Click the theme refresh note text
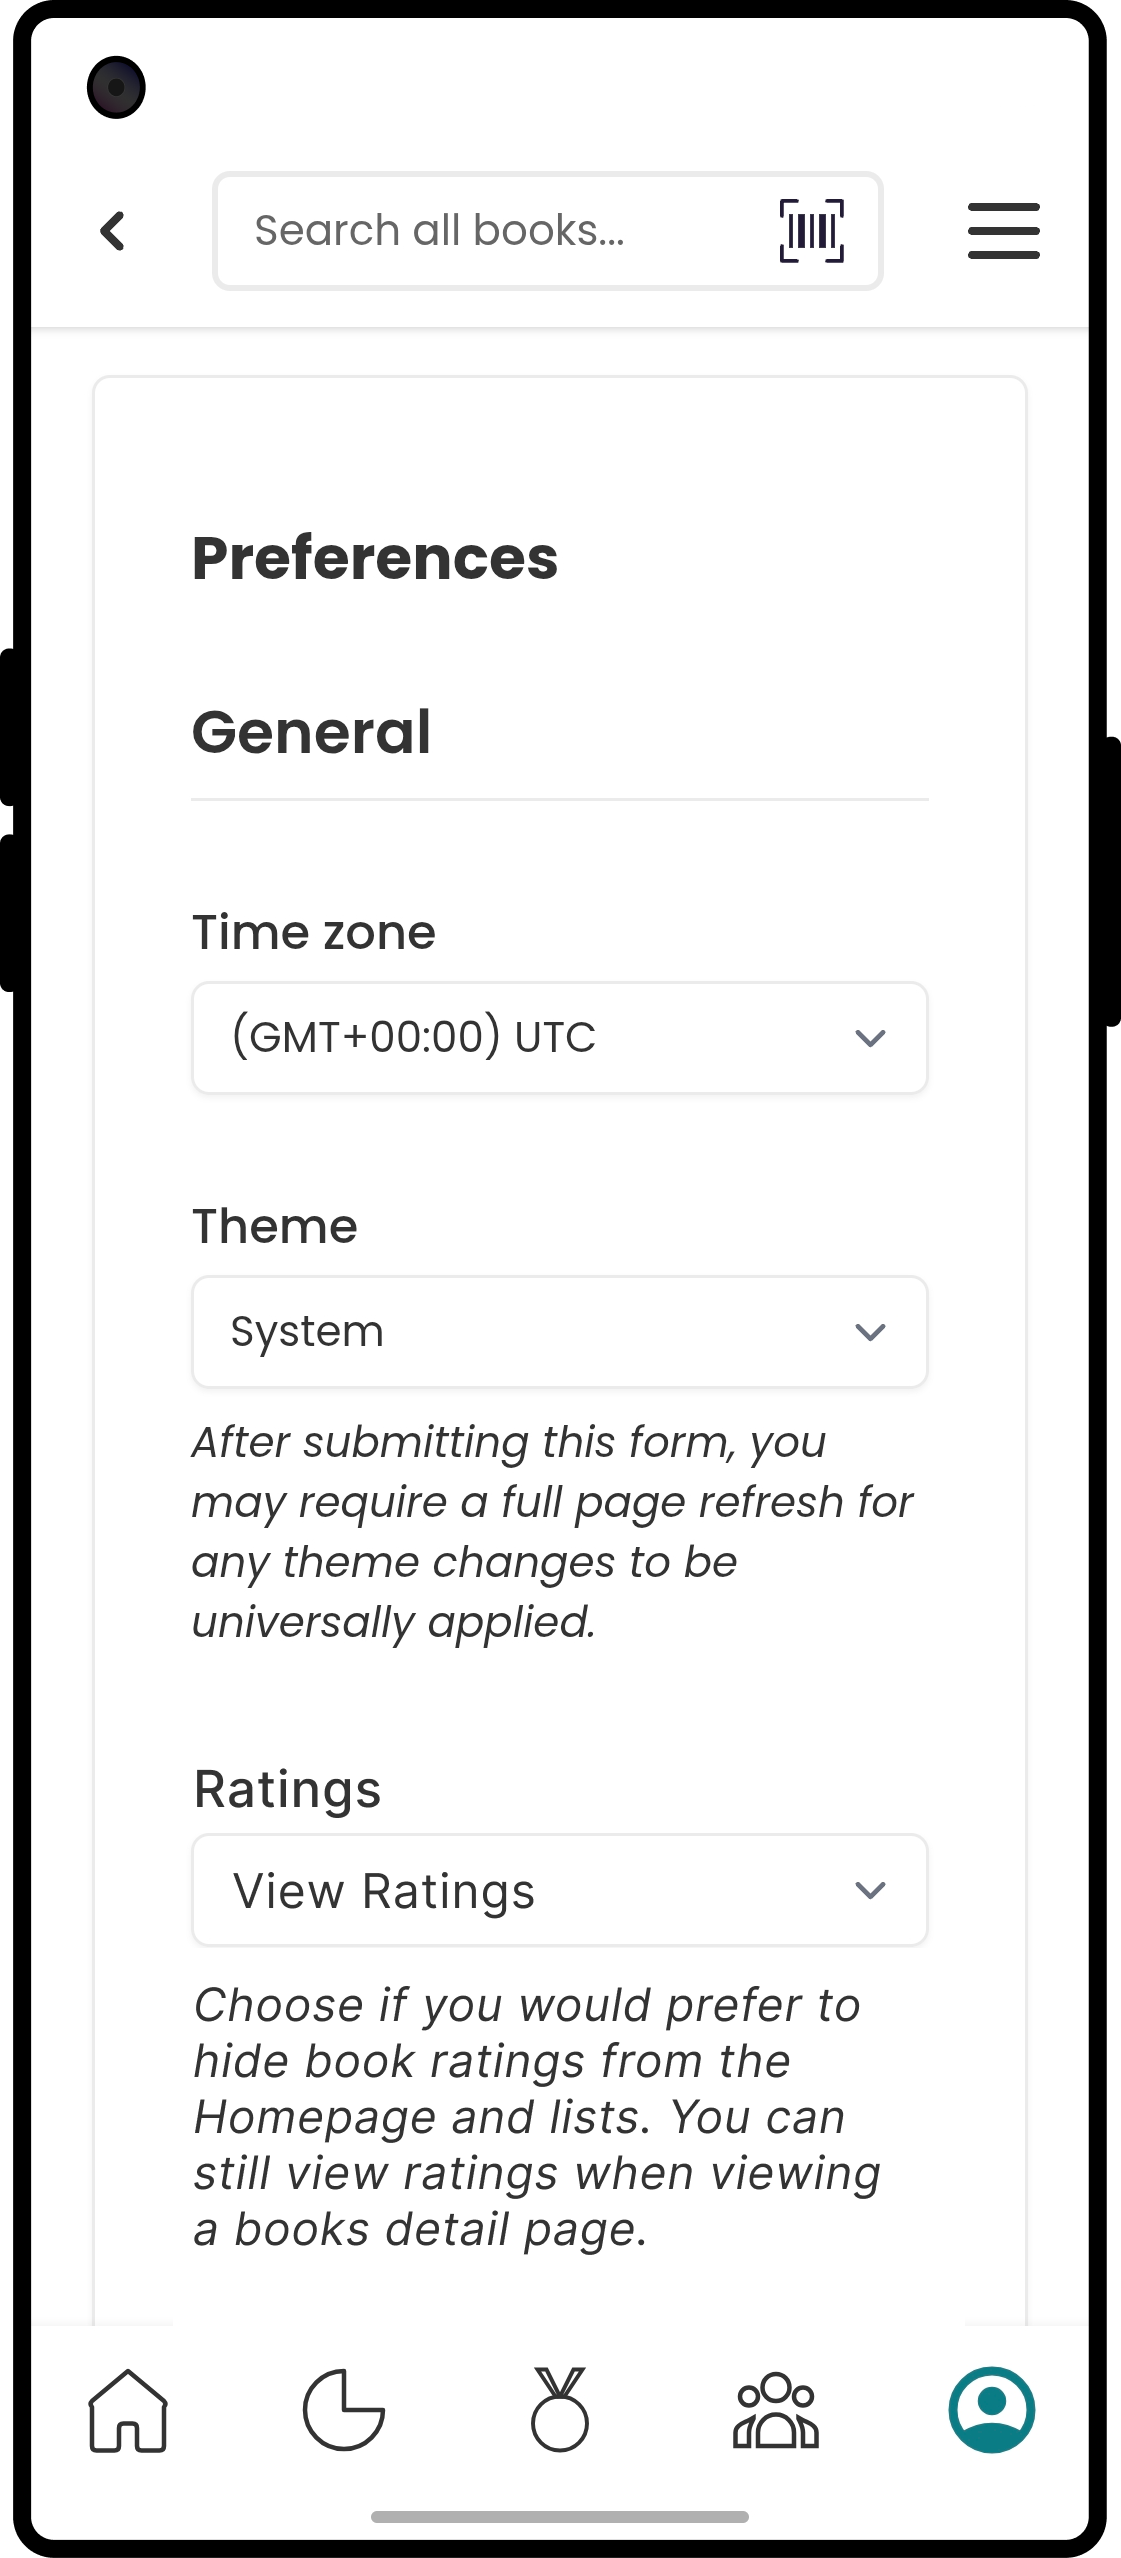 click(552, 1532)
